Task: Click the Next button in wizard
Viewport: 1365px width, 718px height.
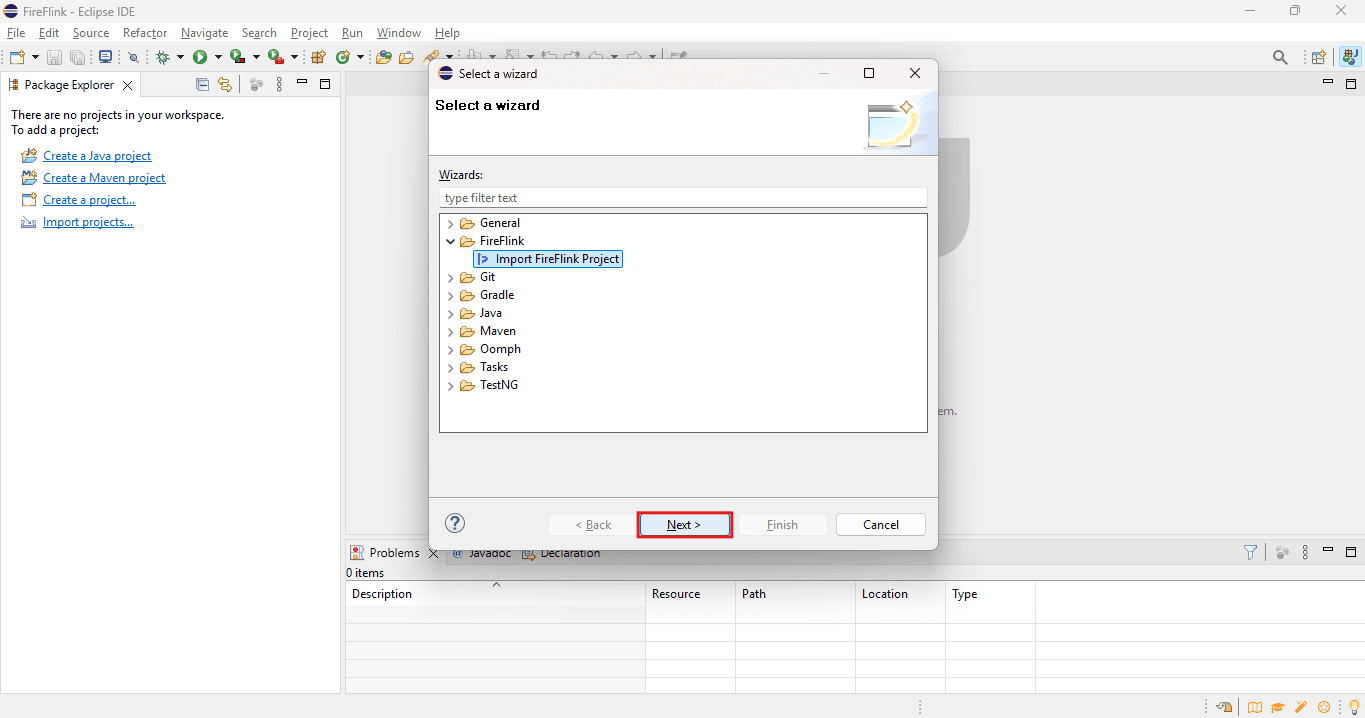Action: (685, 525)
